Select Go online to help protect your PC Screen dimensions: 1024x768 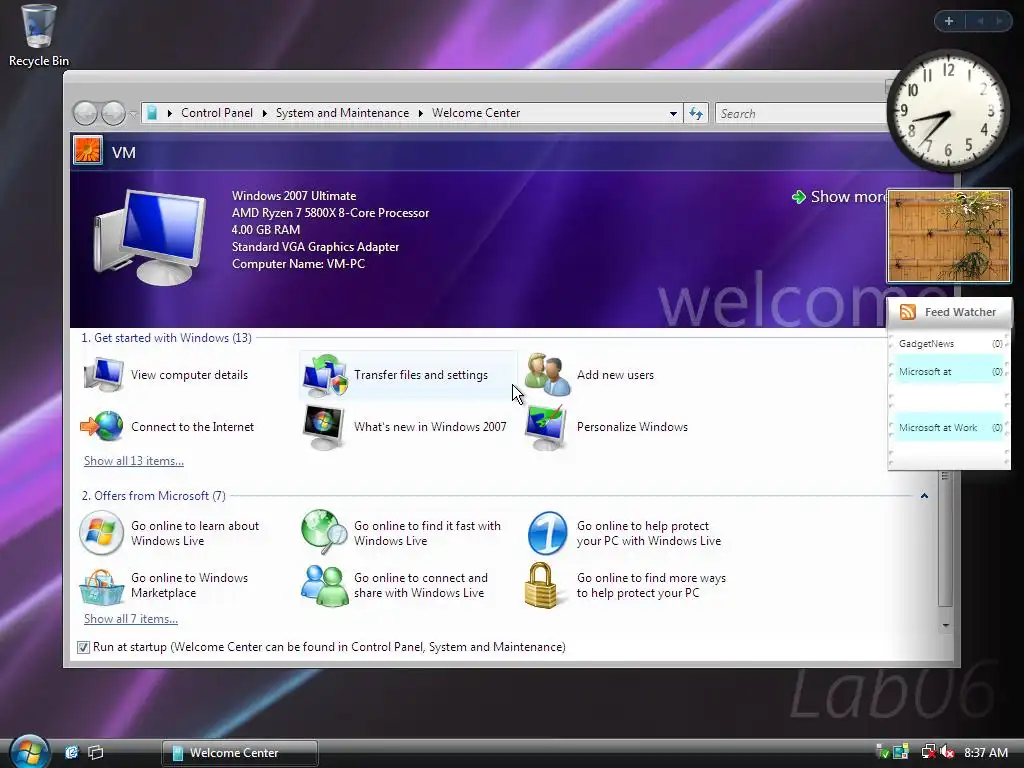(x=648, y=533)
